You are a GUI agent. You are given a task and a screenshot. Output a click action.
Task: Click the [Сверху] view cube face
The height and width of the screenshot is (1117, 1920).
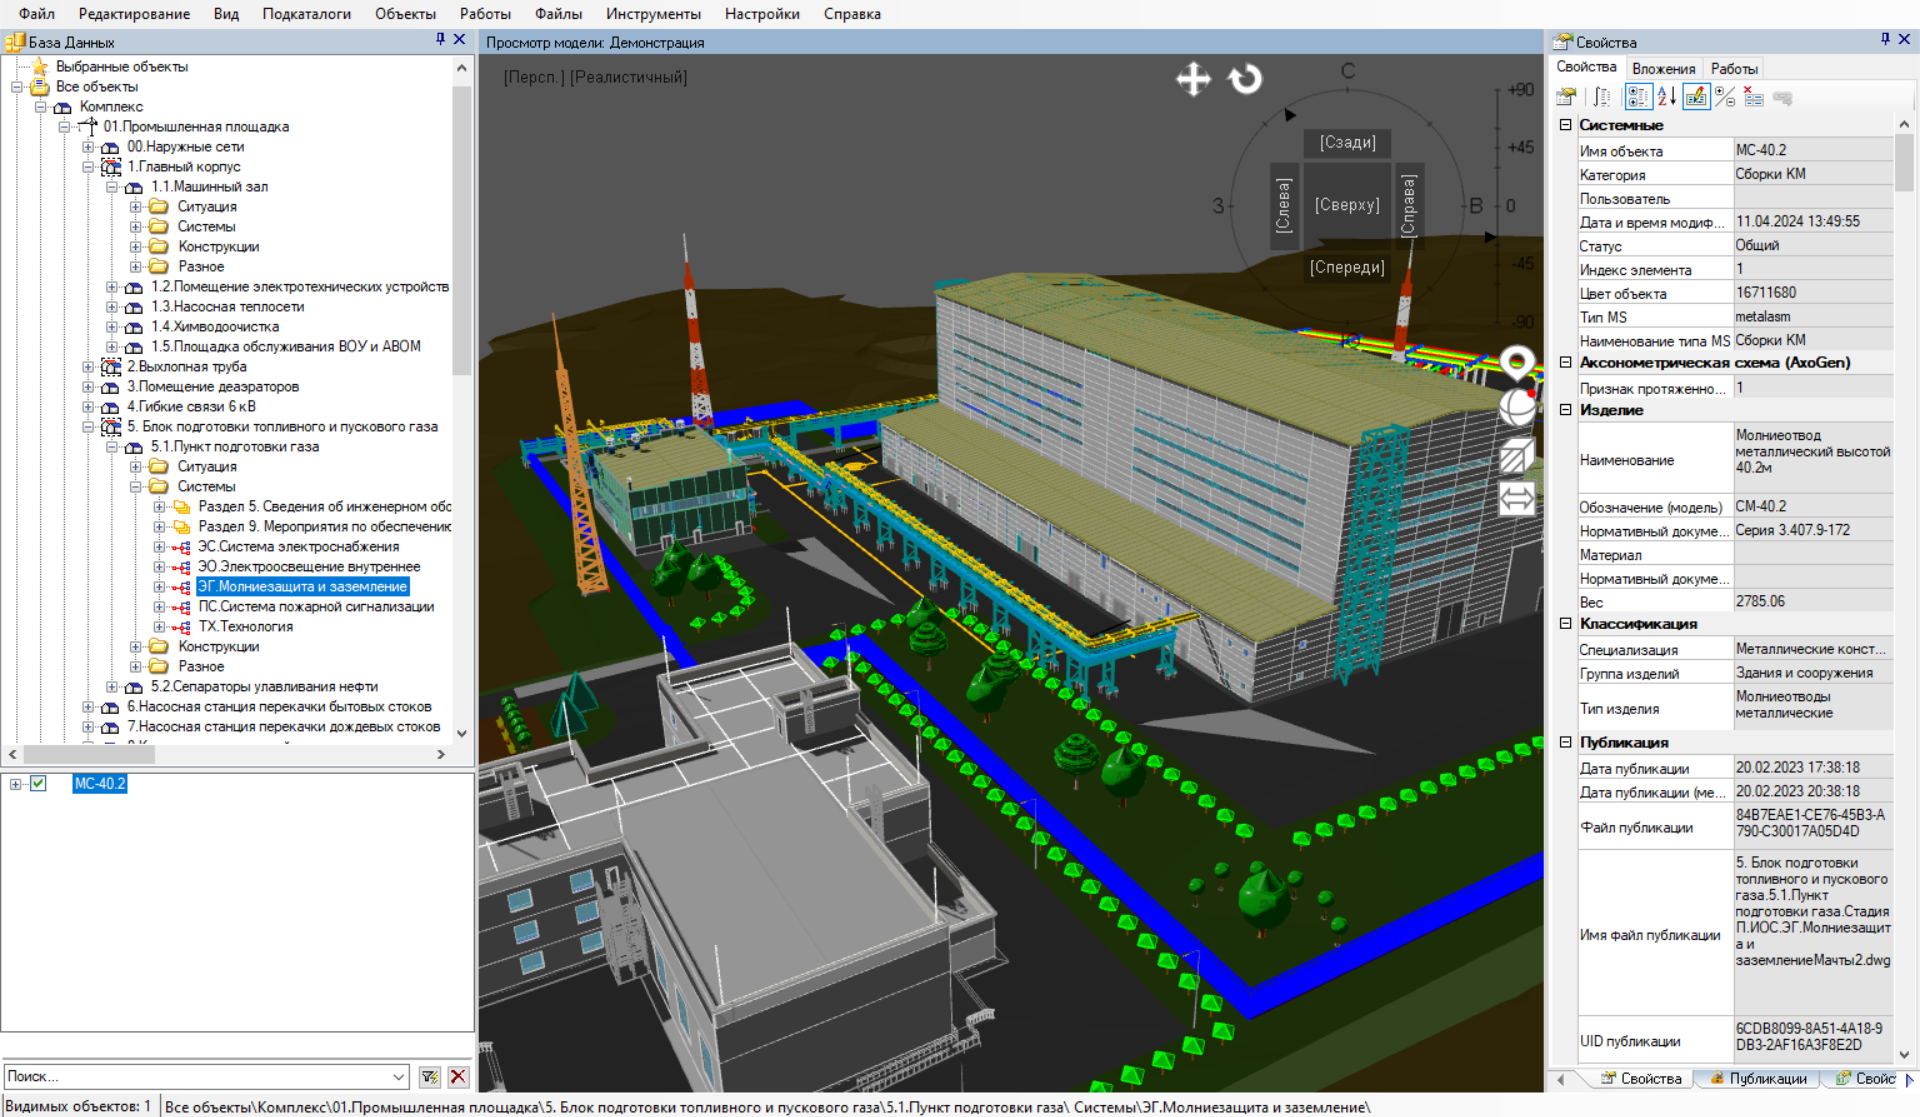coord(1347,205)
